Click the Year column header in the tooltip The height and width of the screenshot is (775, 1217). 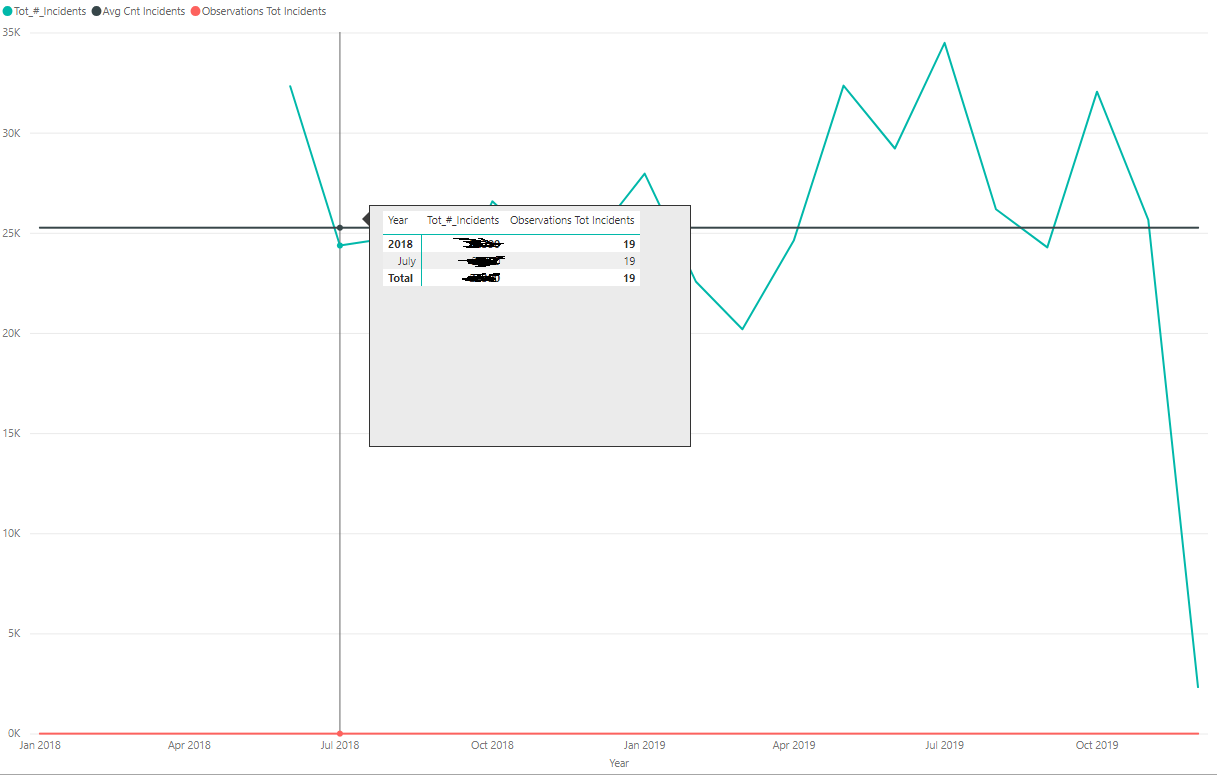[x=398, y=220]
